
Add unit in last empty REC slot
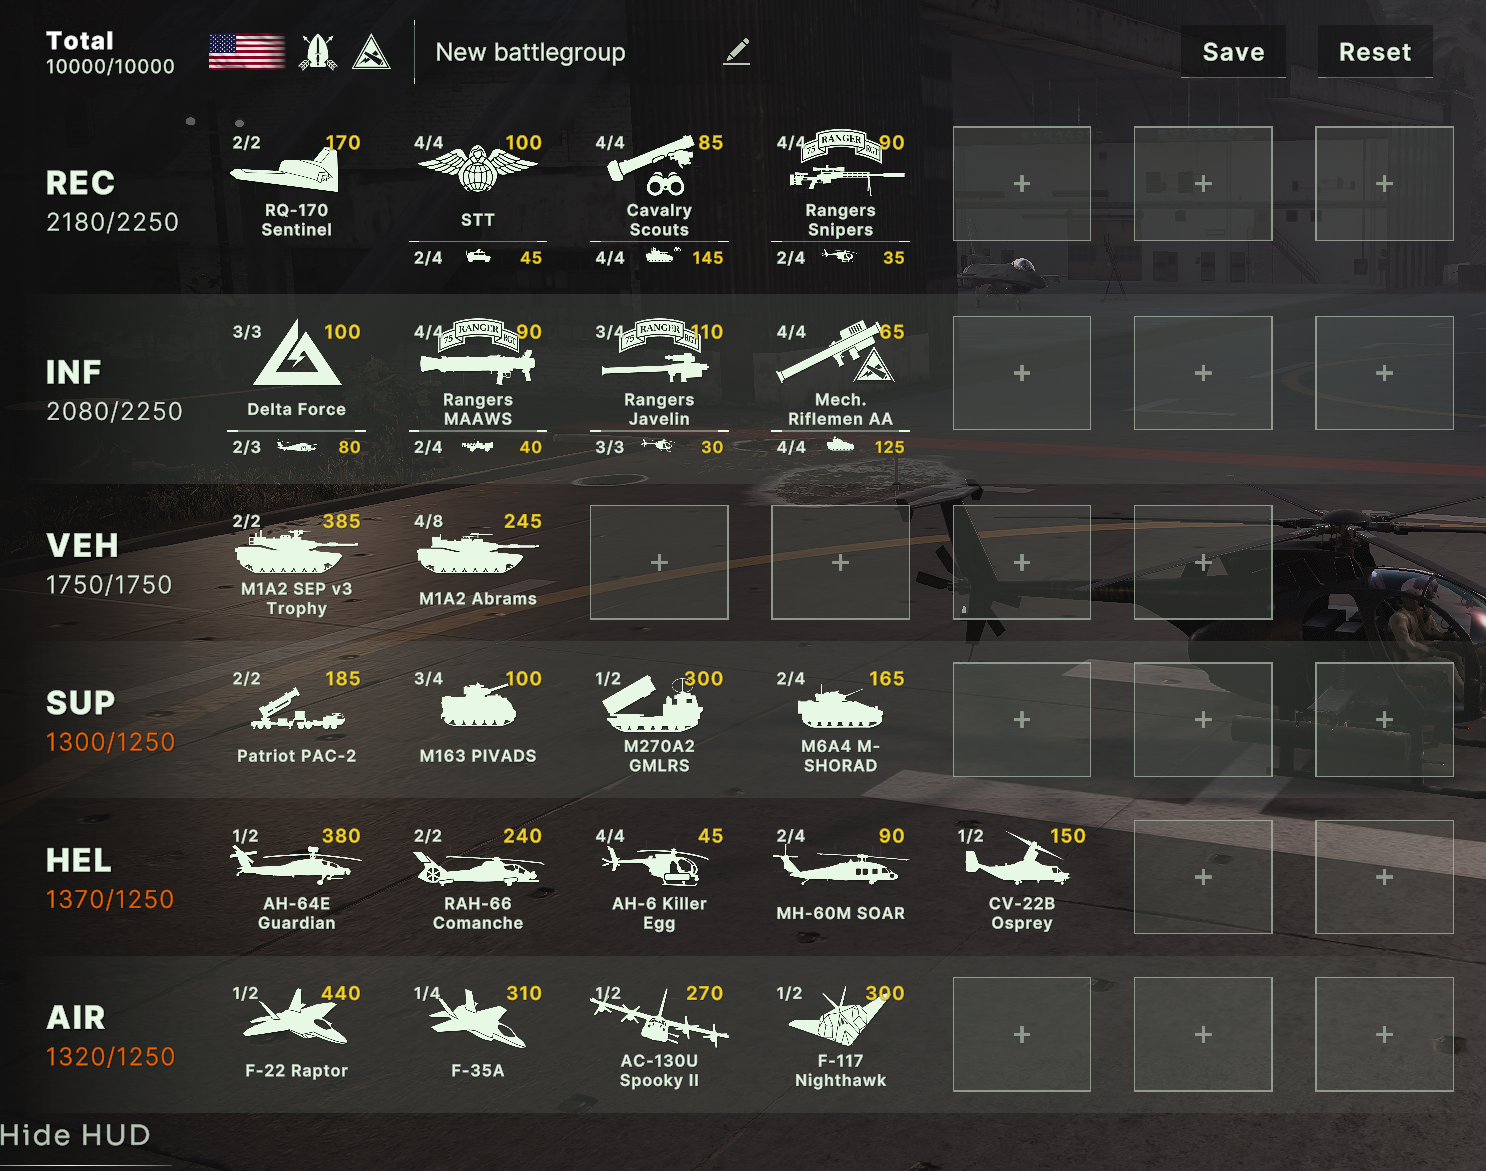click(x=1384, y=184)
